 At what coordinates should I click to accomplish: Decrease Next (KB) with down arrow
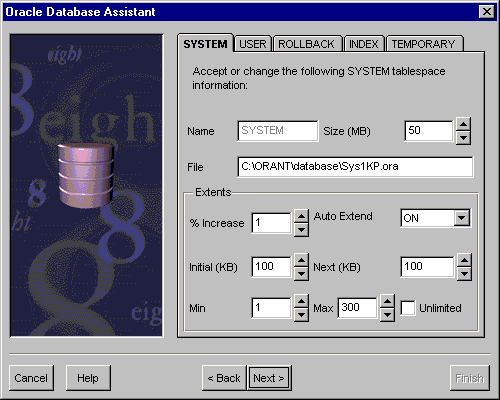click(464, 274)
